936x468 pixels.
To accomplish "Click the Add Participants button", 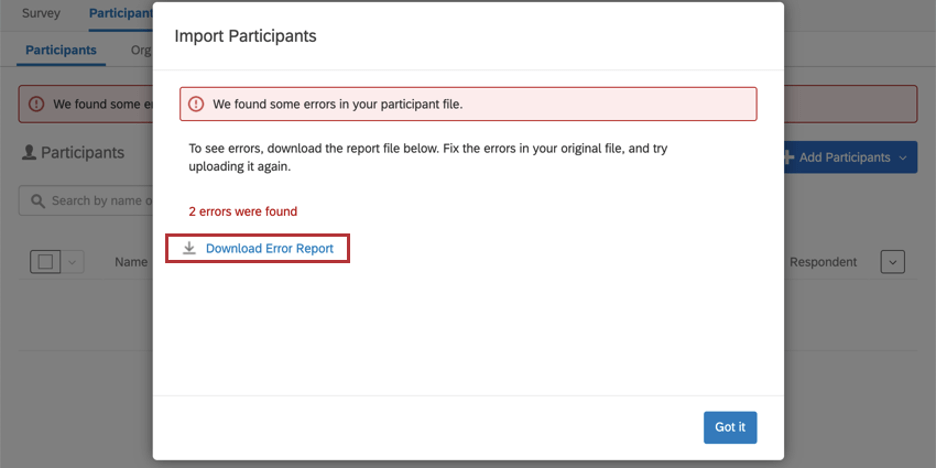I will (x=843, y=157).
